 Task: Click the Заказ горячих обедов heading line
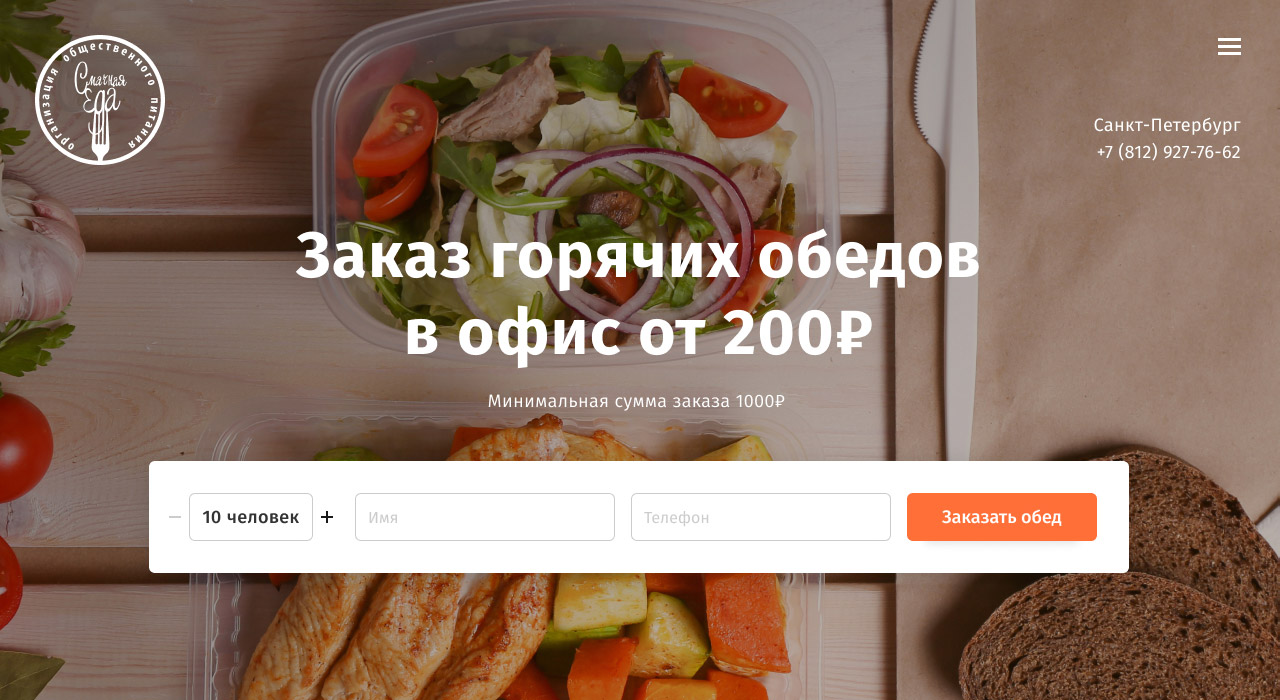point(638,257)
